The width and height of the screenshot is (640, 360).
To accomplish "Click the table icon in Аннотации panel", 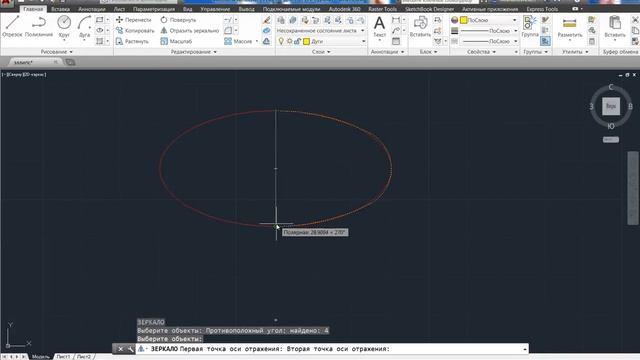I will pyautogui.click(x=396, y=41).
